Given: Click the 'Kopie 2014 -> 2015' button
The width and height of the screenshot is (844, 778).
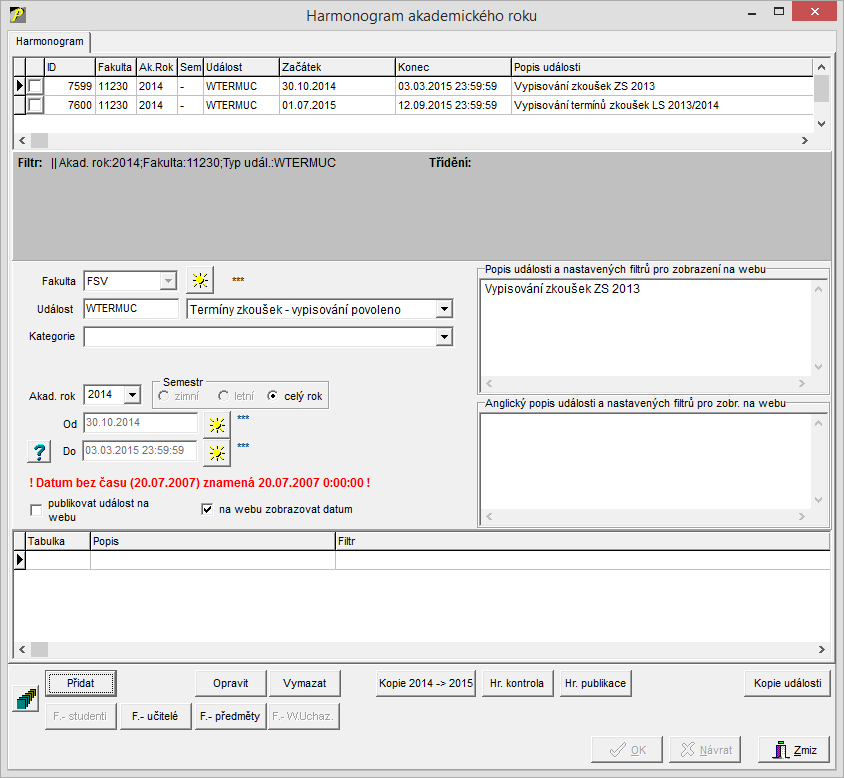Looking at the screenshot, I should (425, 684).
